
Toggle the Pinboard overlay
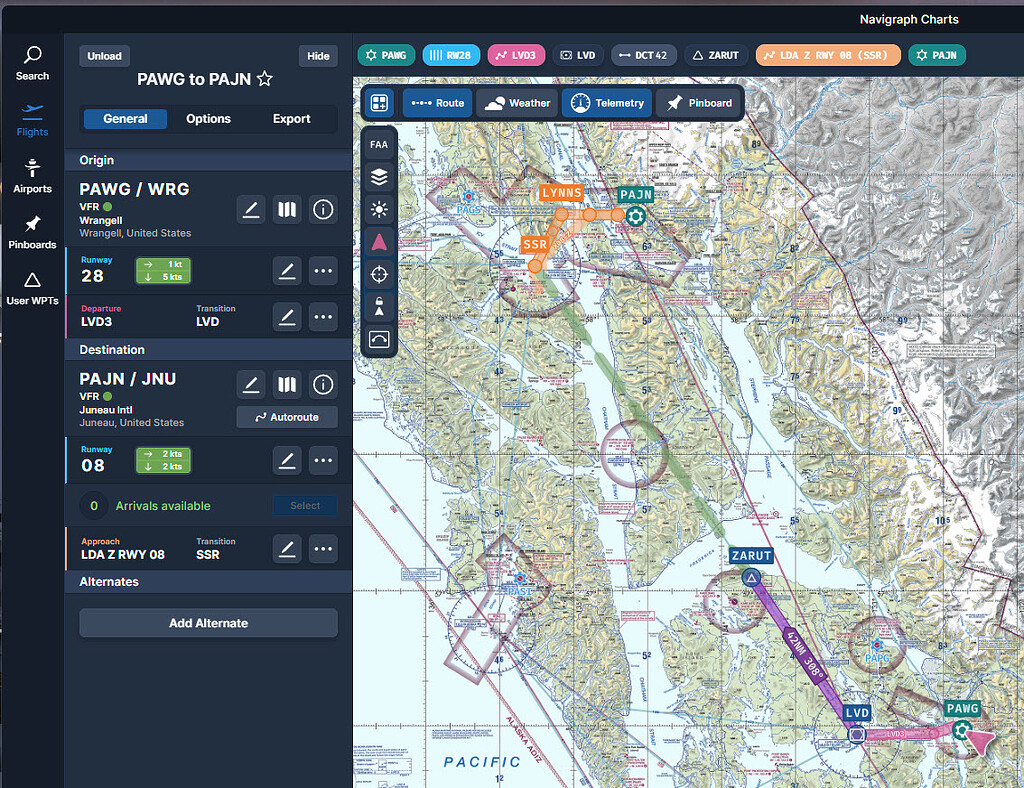click(x=699, y=103)
